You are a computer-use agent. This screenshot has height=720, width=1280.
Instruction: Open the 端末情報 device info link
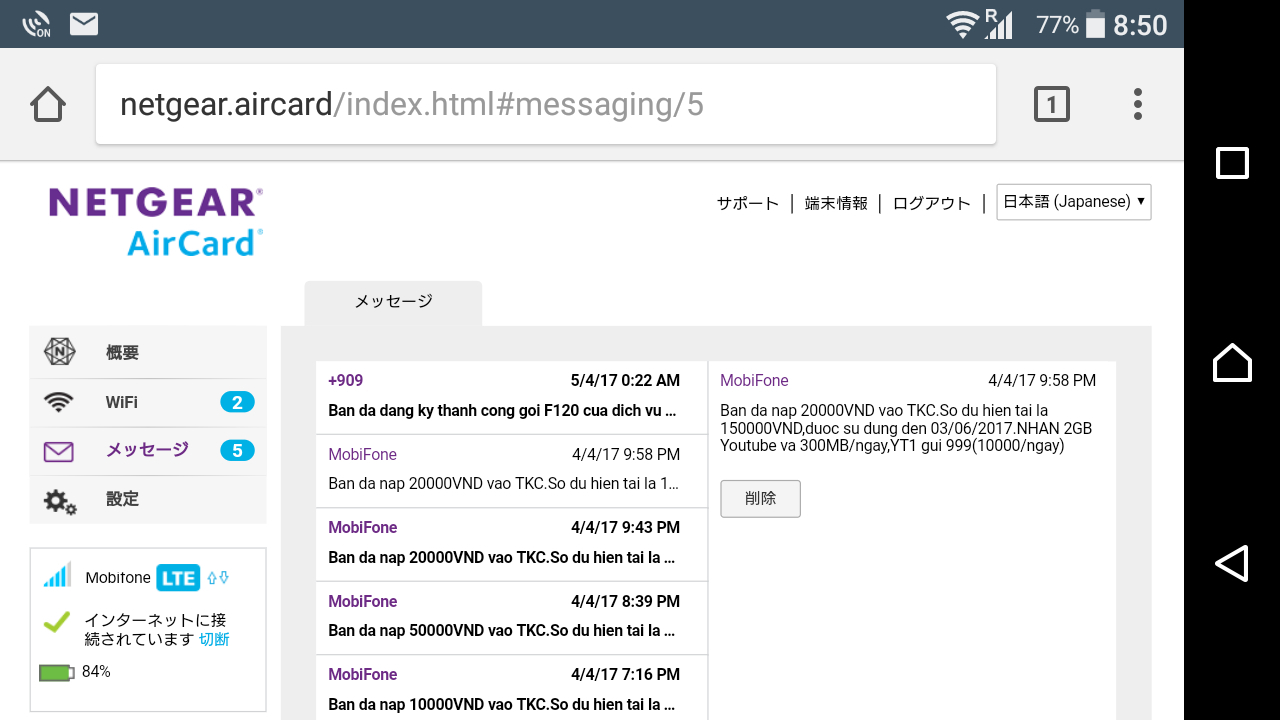tap(836, 203)
